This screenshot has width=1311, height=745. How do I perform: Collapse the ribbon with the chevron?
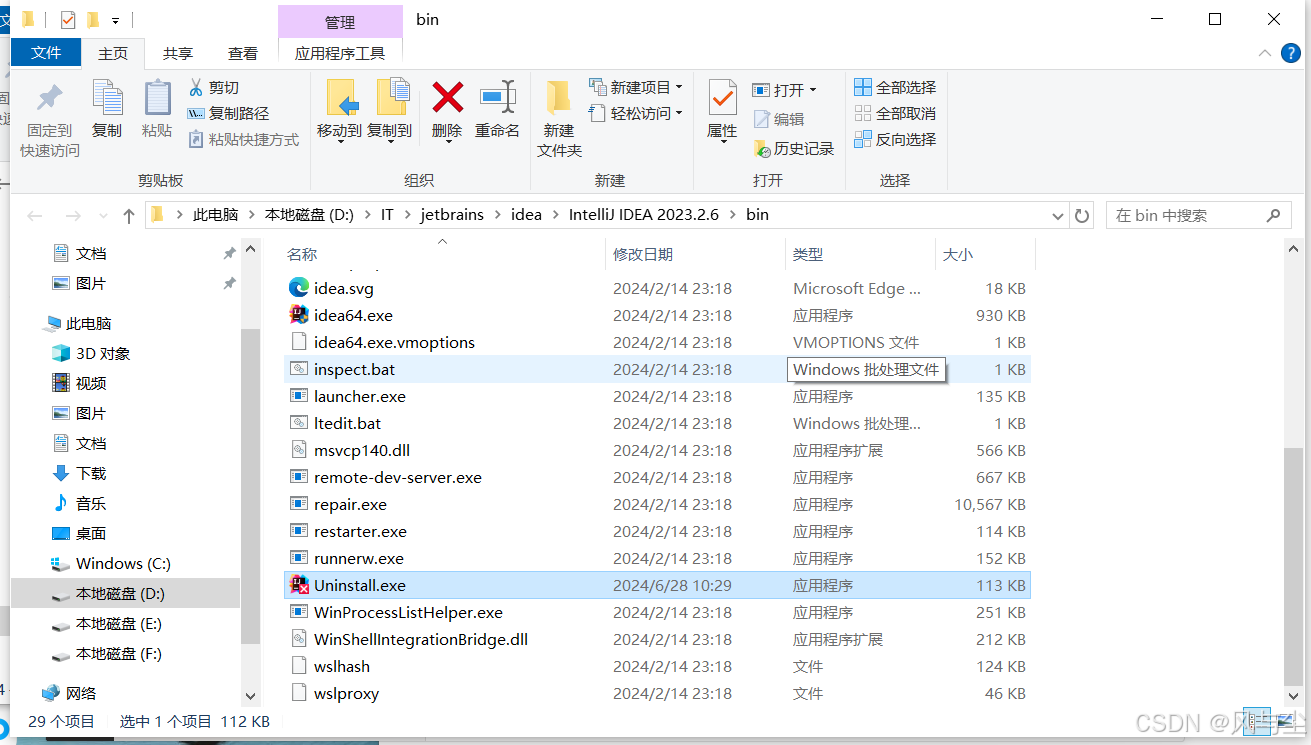[1267, 53]
